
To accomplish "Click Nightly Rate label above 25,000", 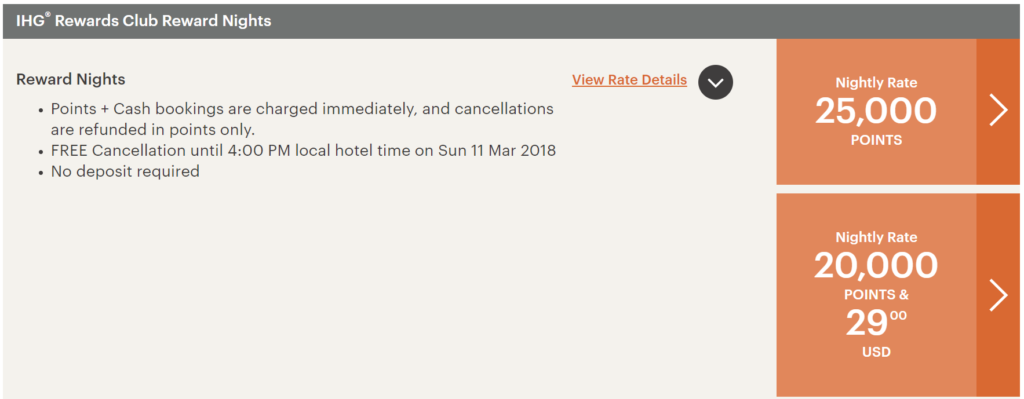I will [876, 83].
